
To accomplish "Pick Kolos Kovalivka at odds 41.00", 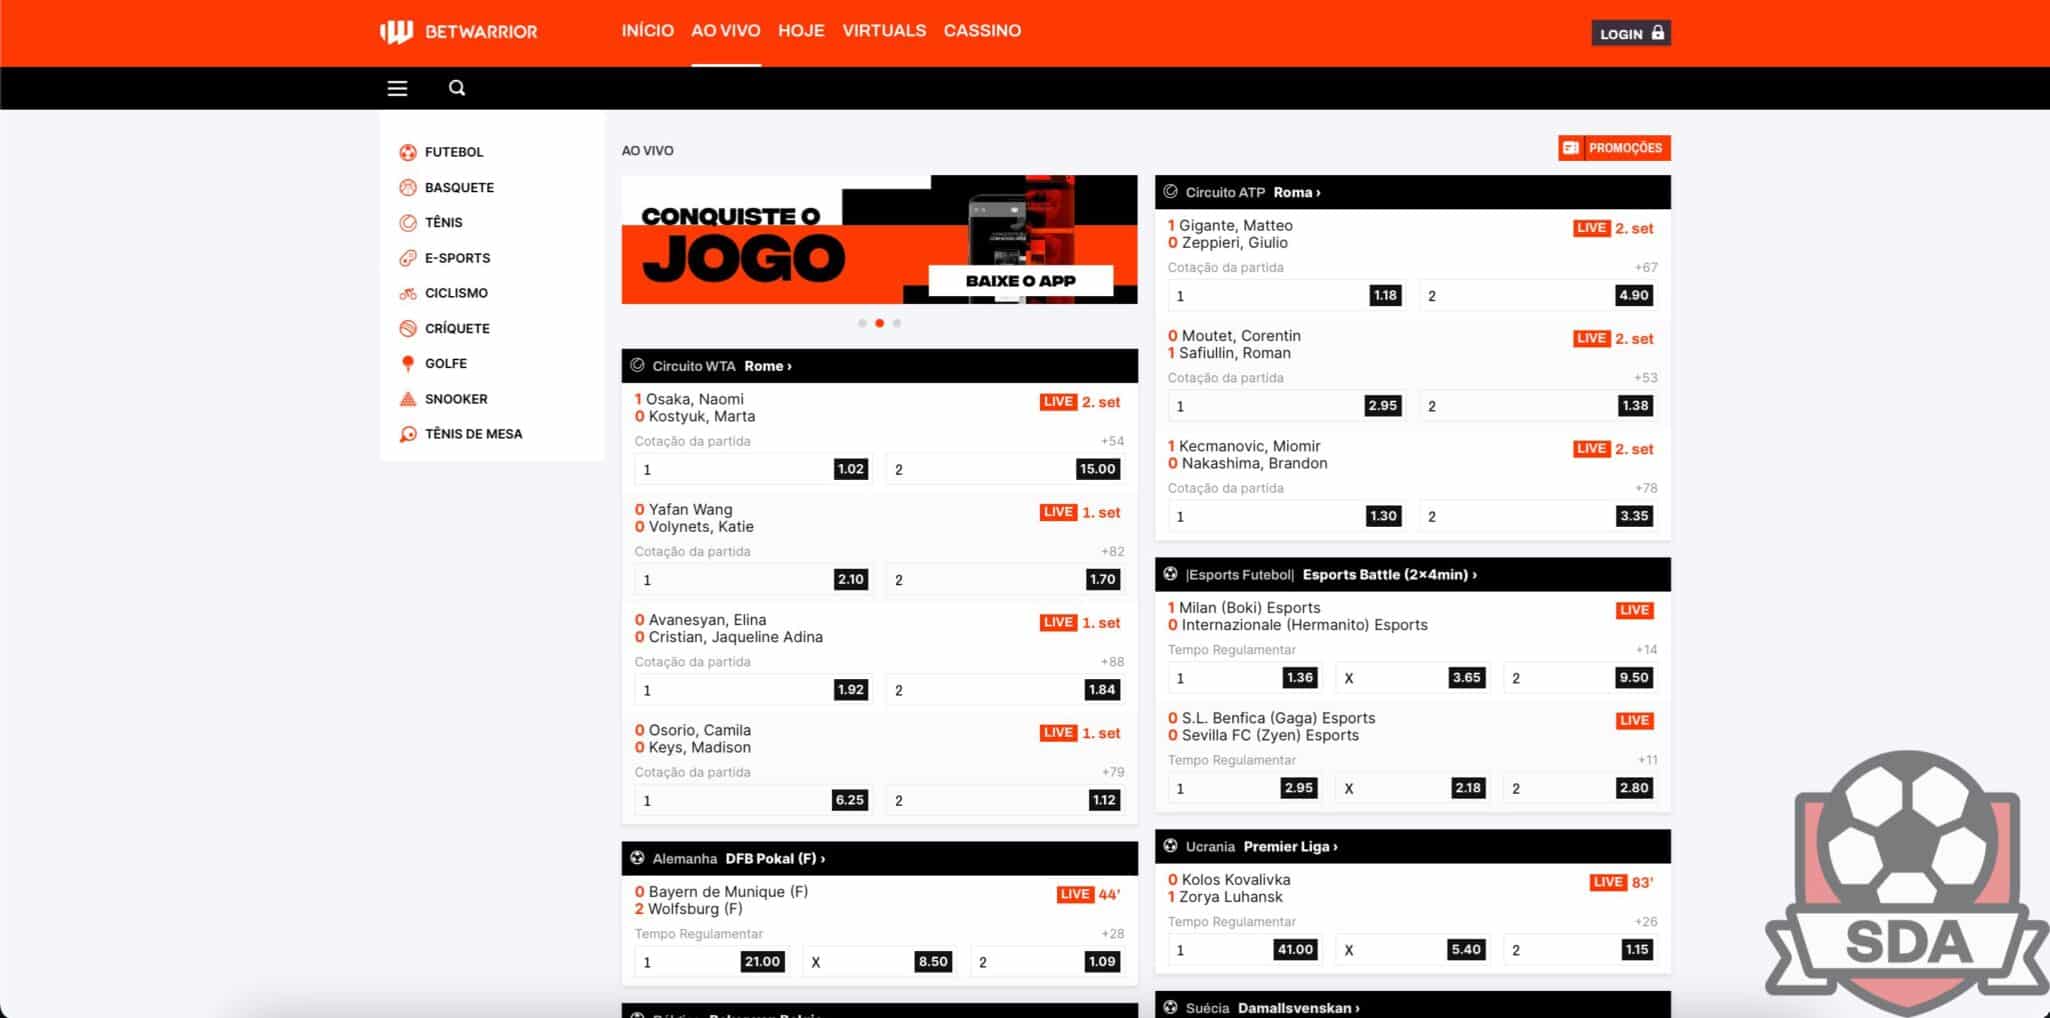I will [1244, 950].
